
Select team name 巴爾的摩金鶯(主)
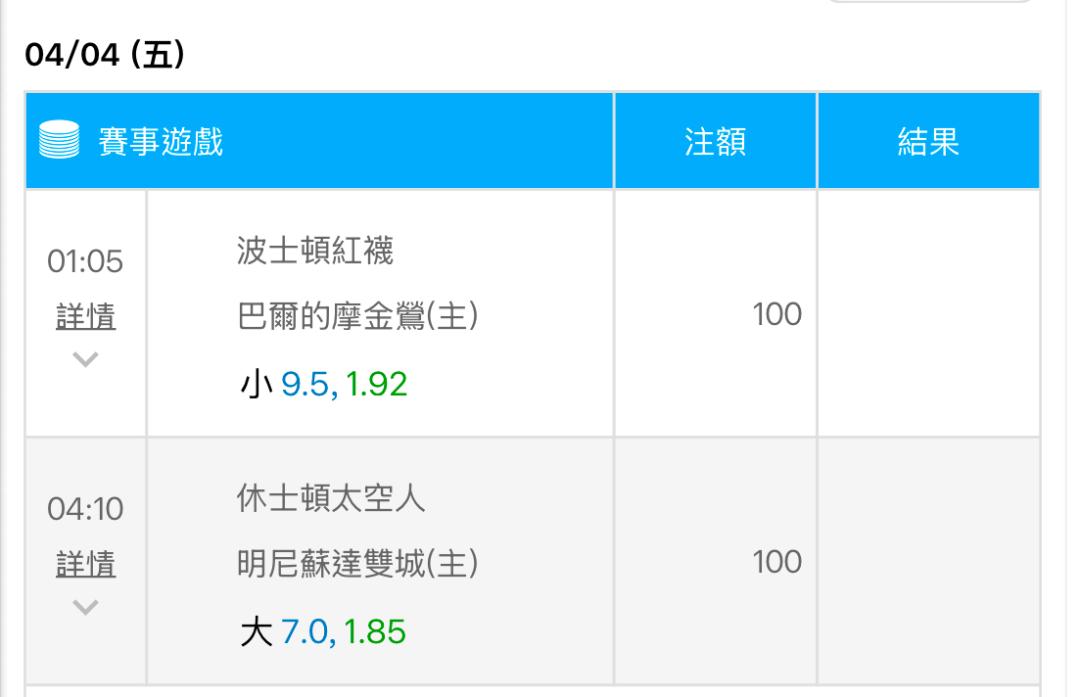point(357,316)
